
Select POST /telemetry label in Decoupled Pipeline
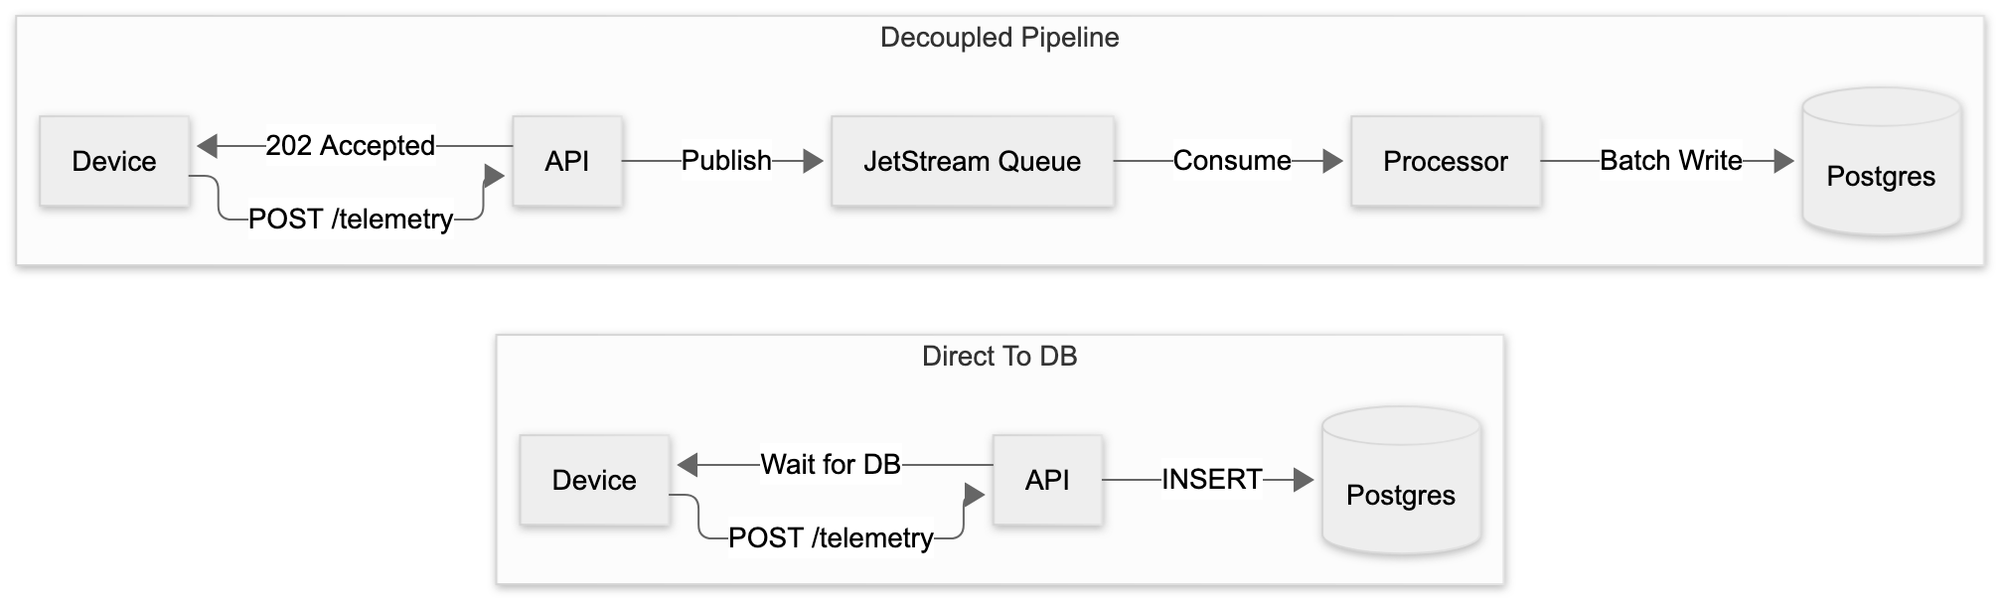coord(350,219)
